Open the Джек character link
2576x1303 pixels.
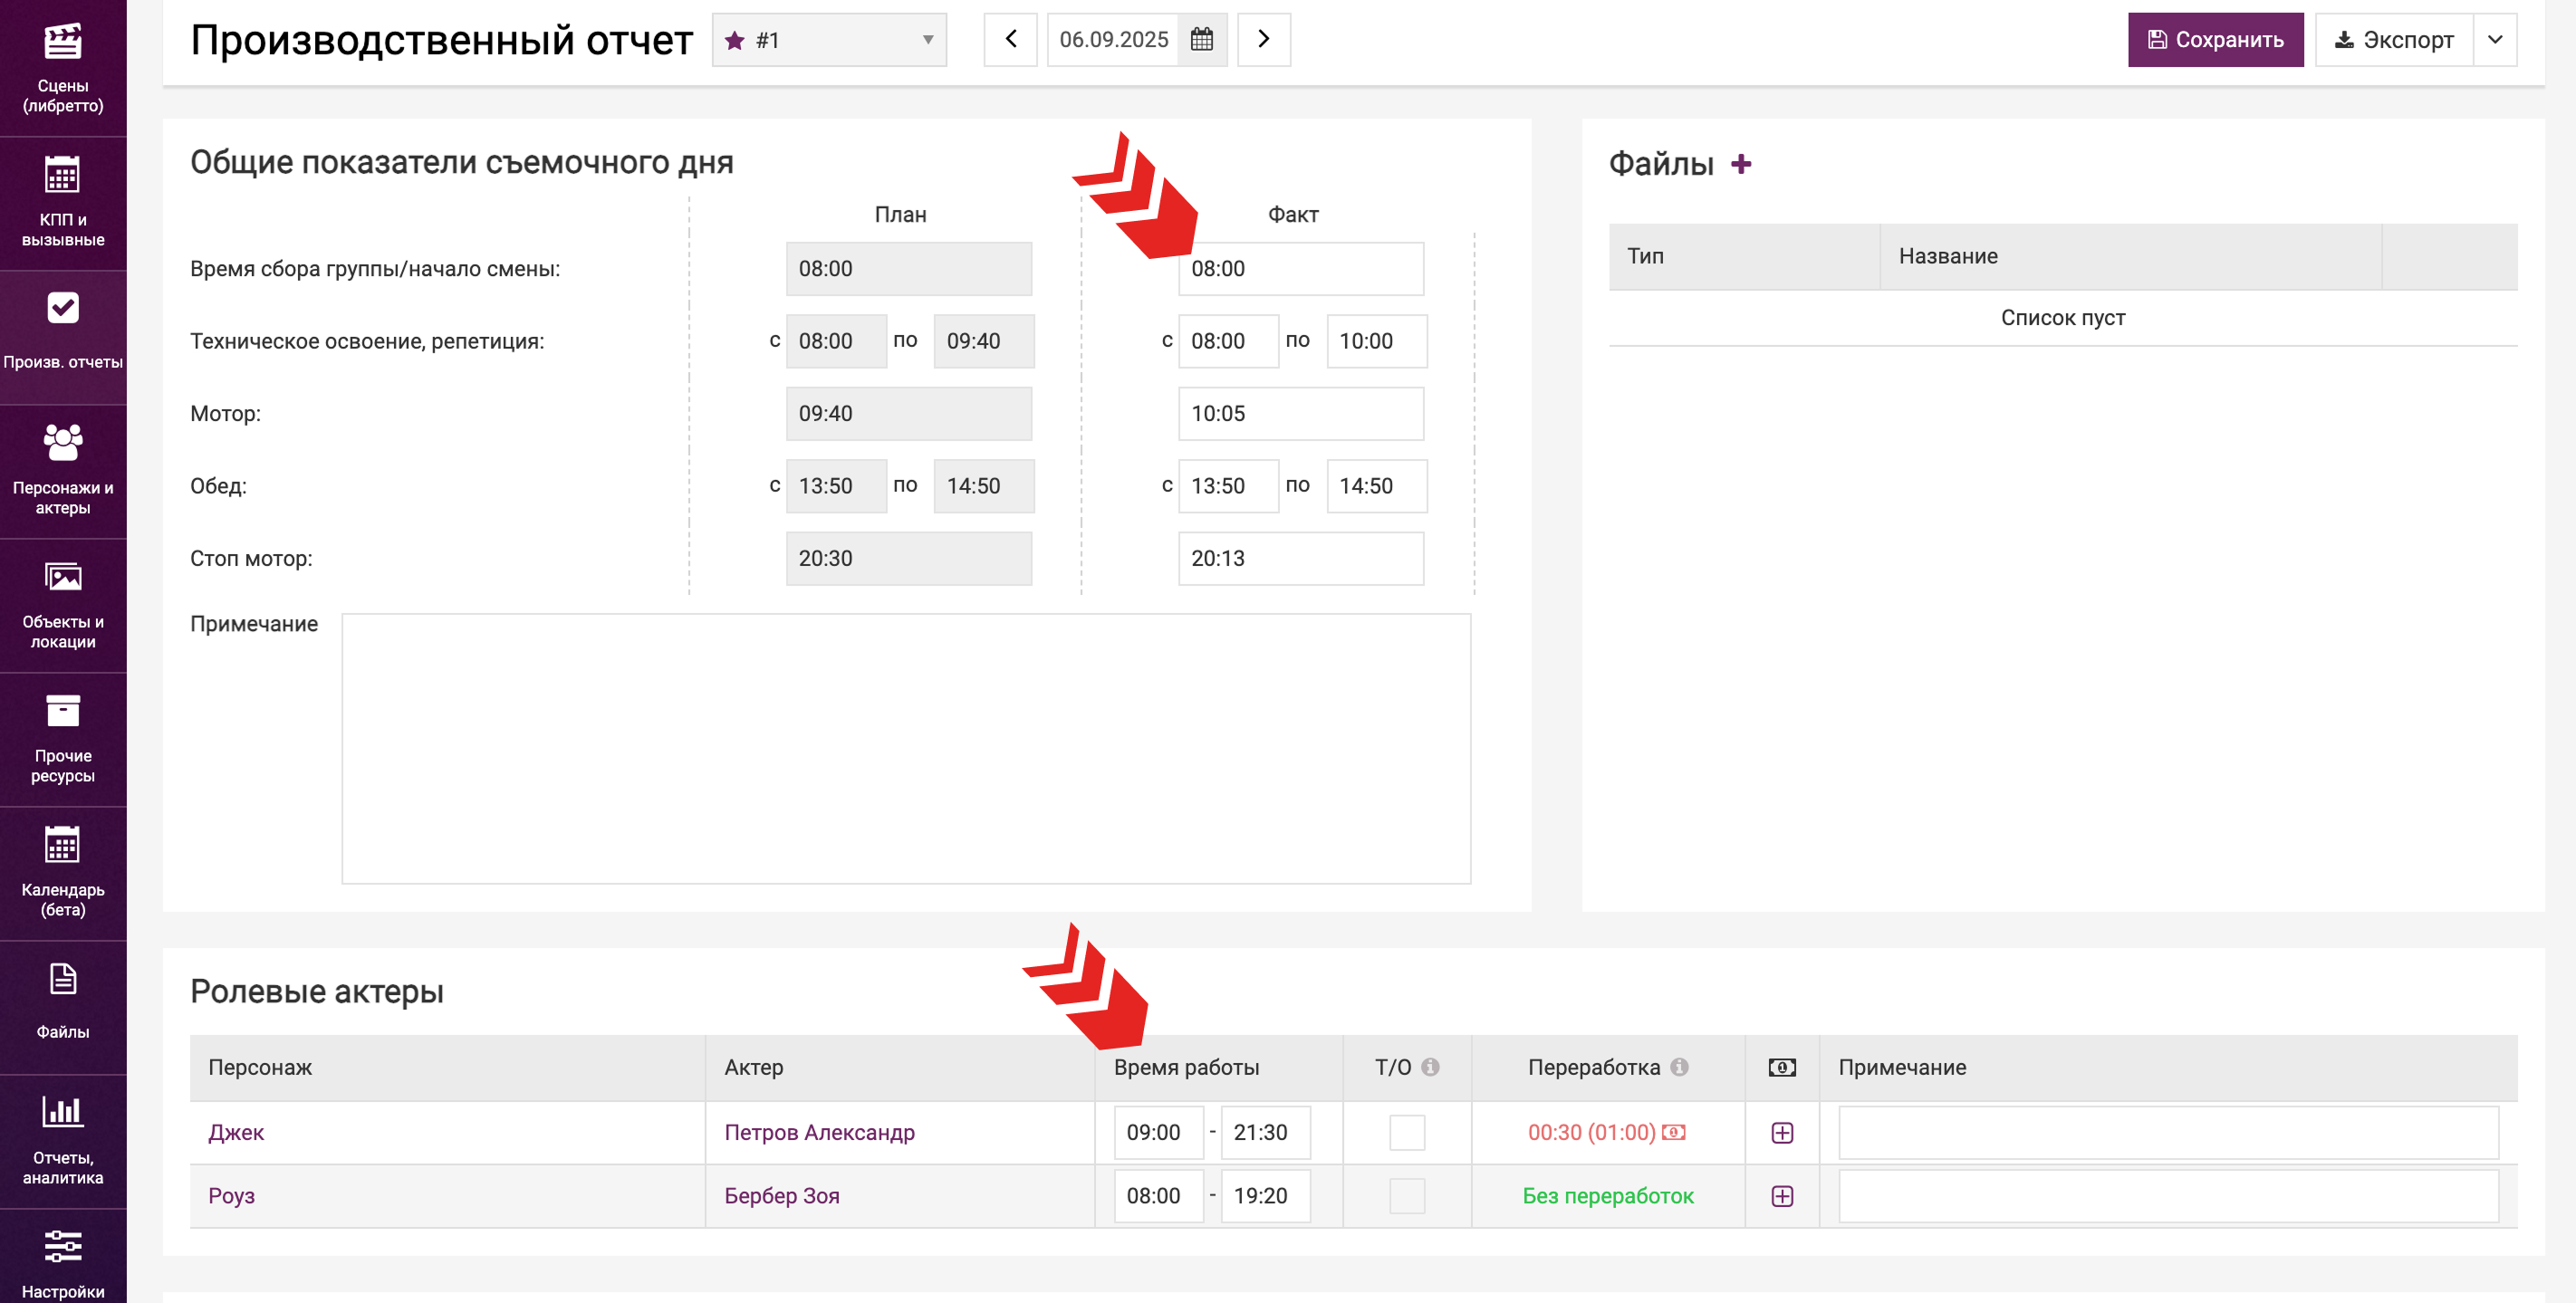pos(236,1133)
